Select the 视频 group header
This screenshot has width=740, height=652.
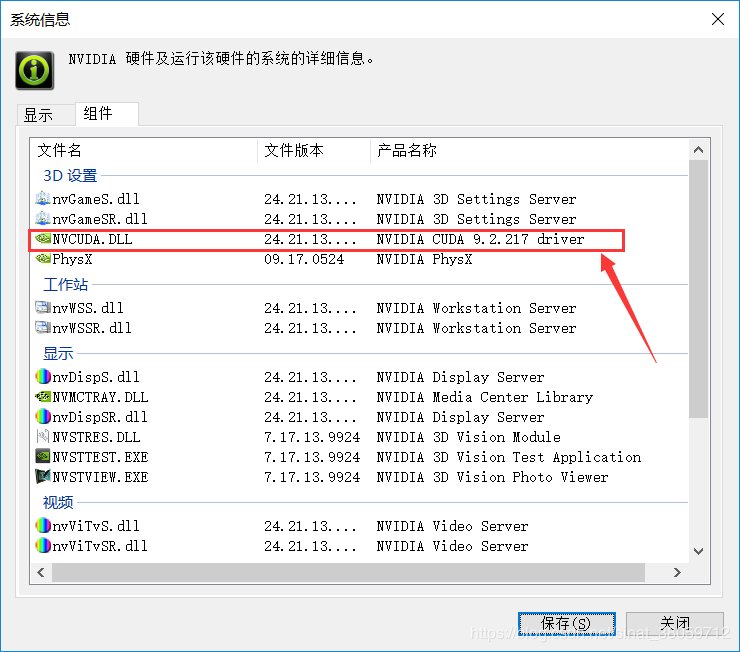pyautogui.click(x=58, y=502)
